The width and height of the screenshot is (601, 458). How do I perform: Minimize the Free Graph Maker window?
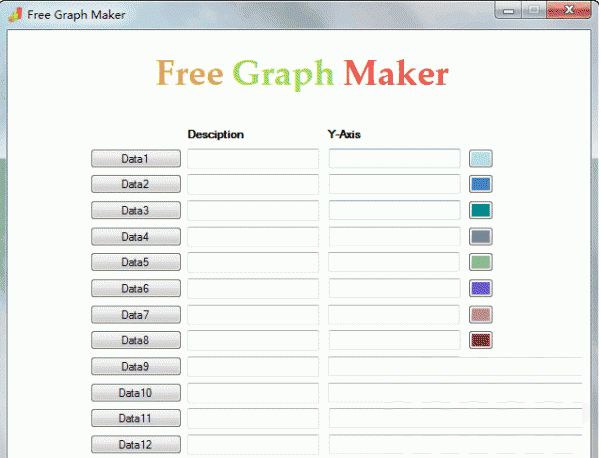(508, 10)
